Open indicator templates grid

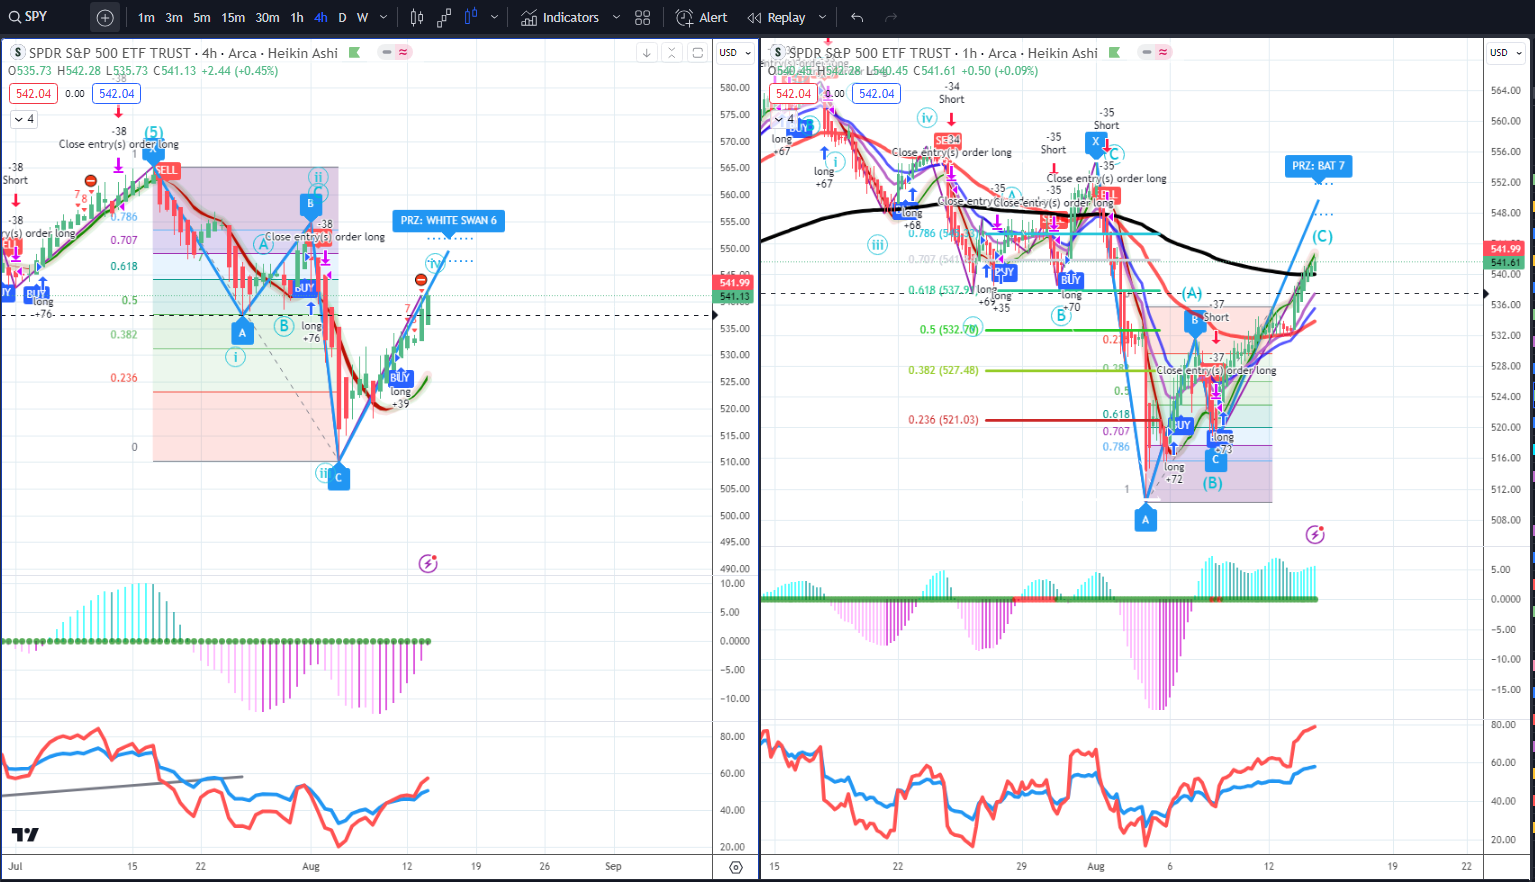[x=642, y=17]
